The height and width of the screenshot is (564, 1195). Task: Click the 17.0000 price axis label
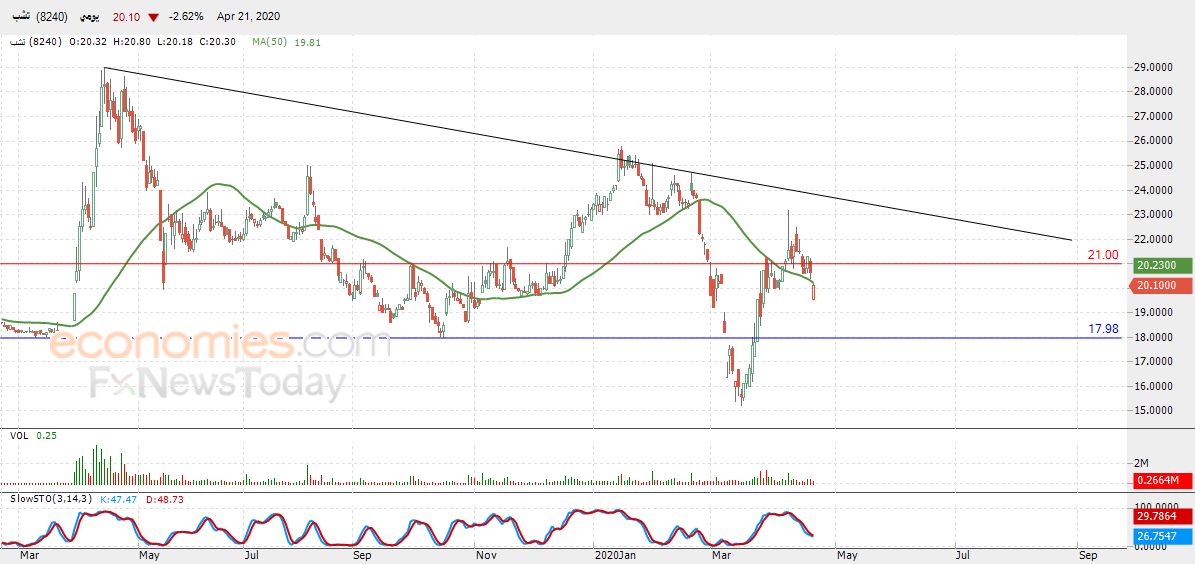click(x=1154, y=361)
